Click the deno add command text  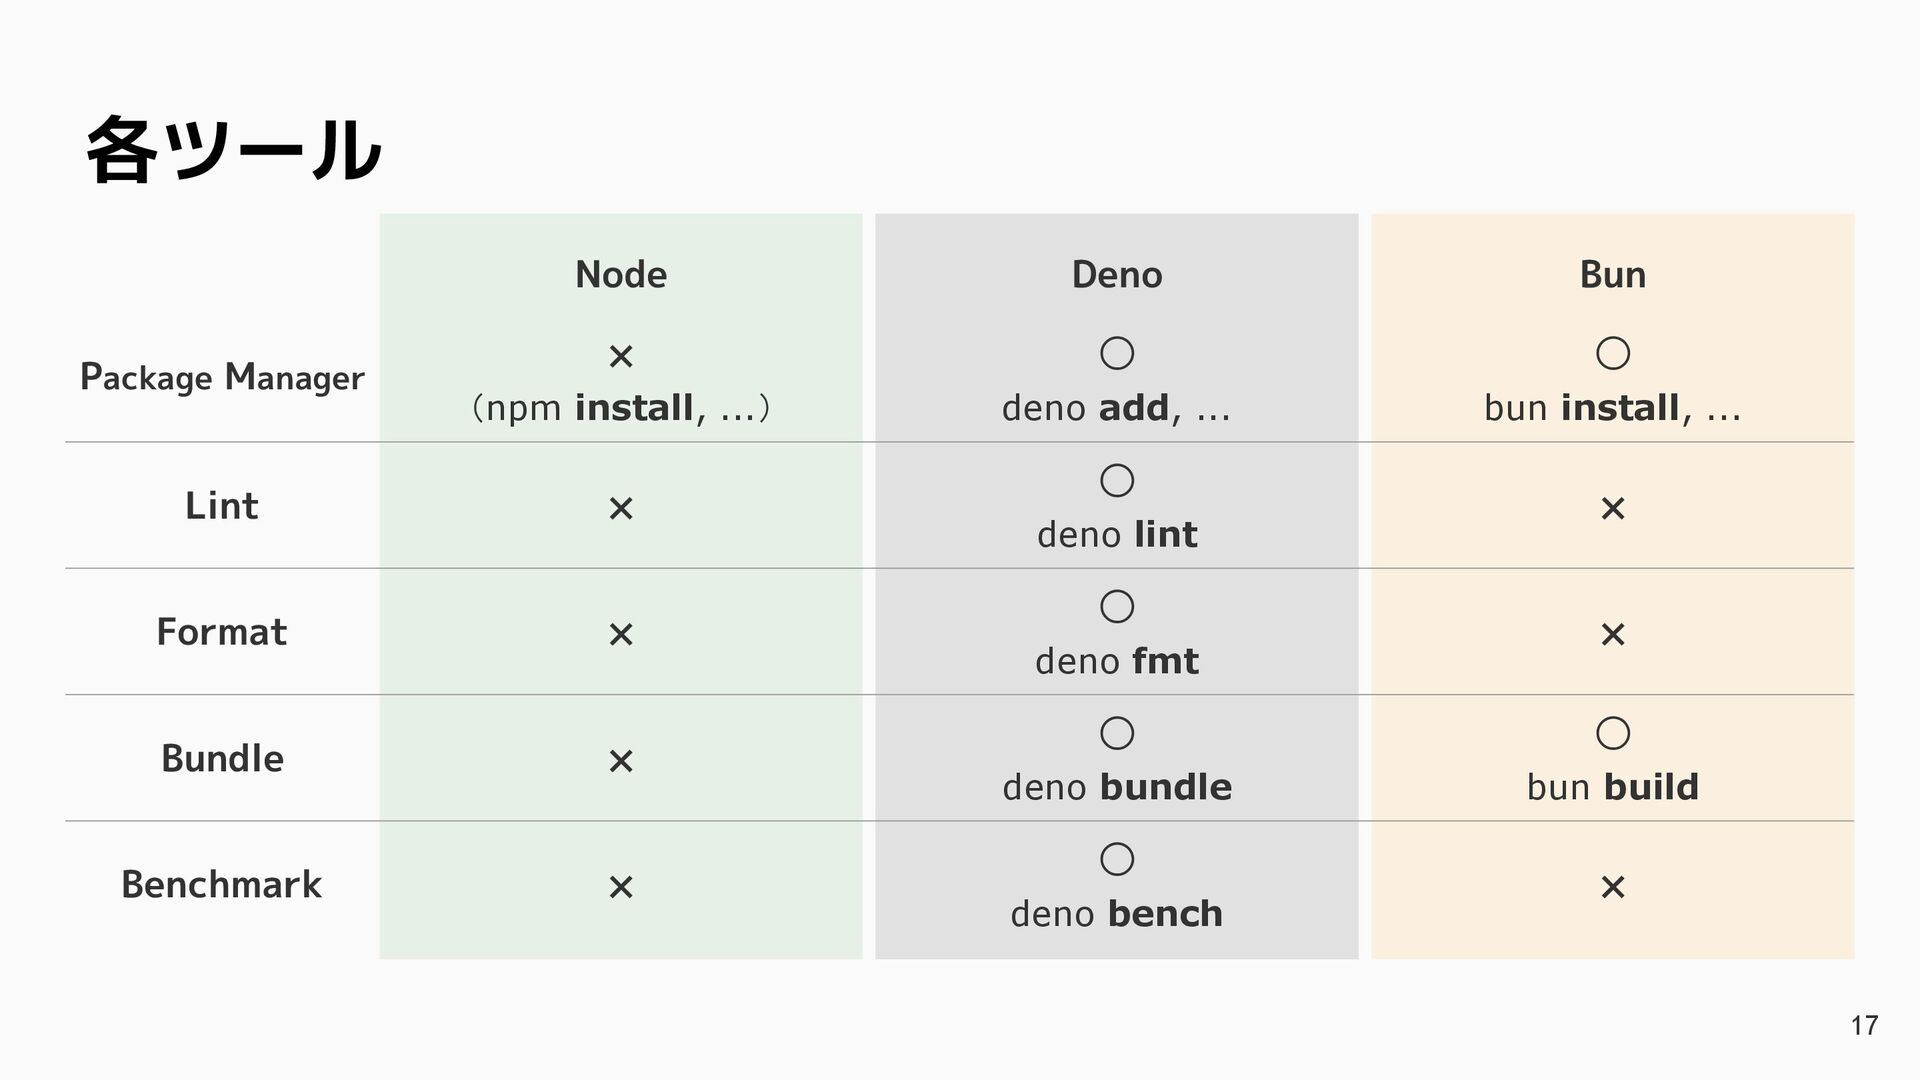[1116, 408]
